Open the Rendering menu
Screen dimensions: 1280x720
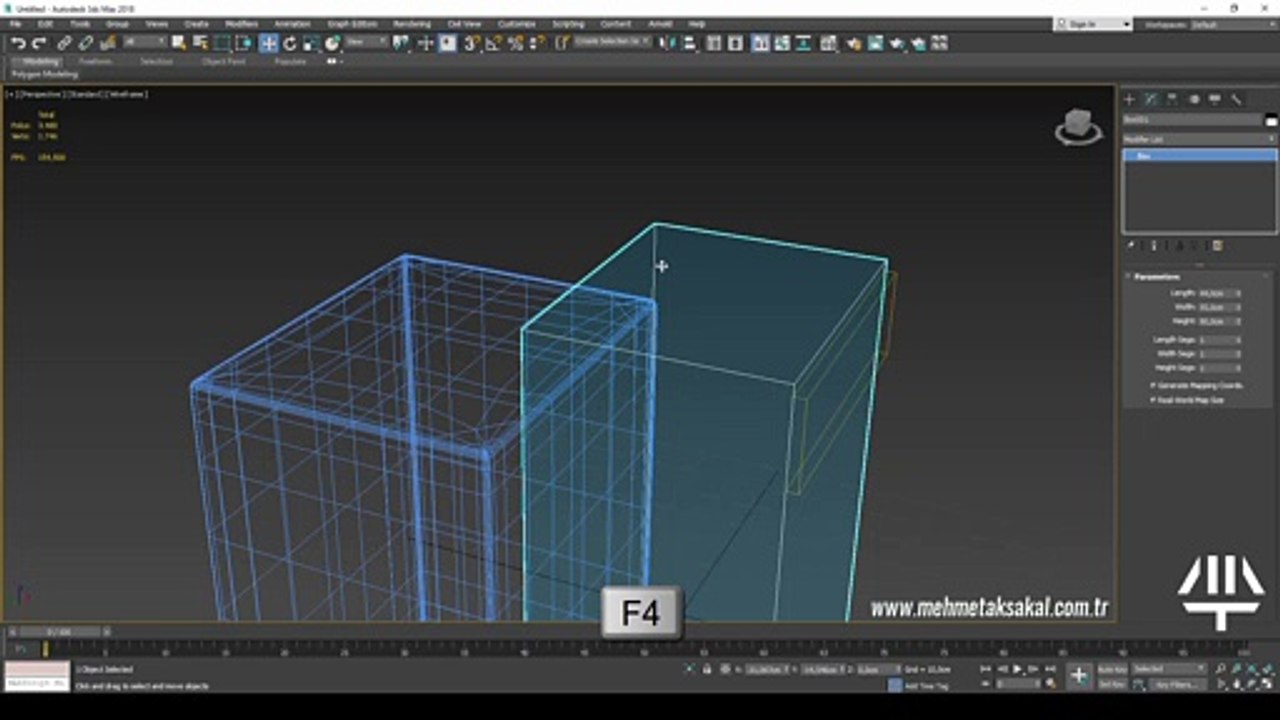[412, 23]
